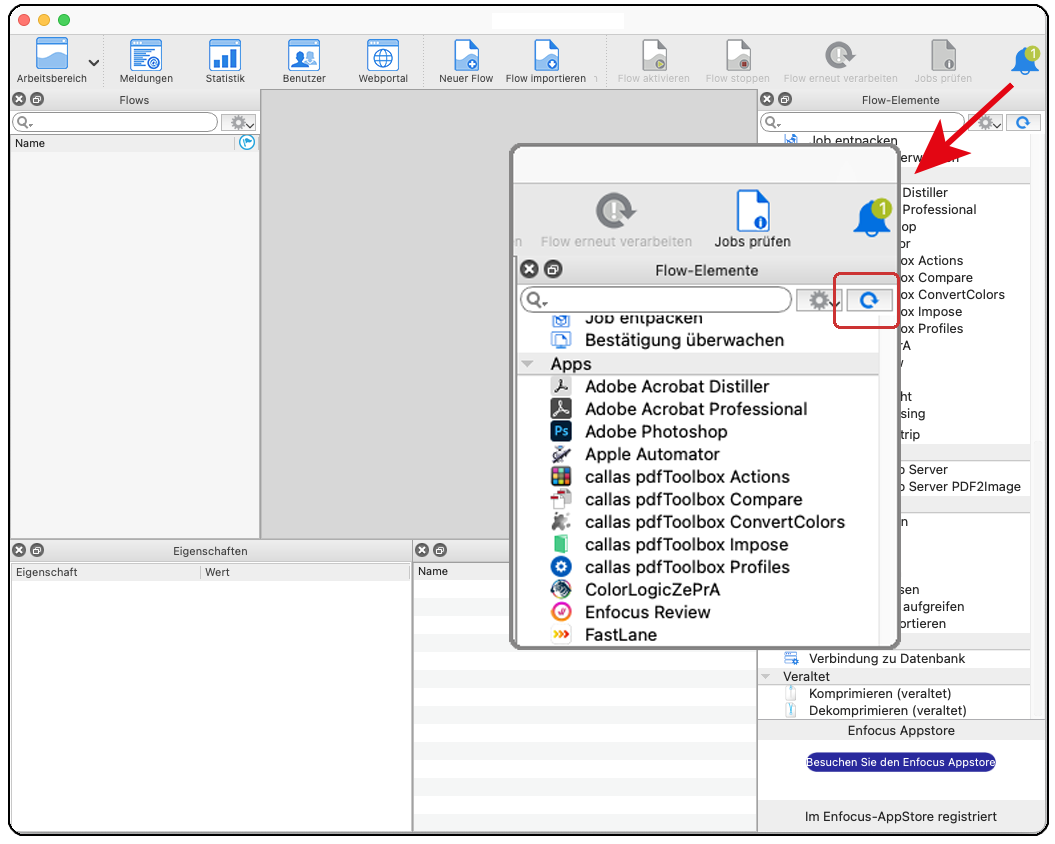Image resolution: width=1055 pixels, height=844 pixels.
Task: Collapse the Veraltet category
Action: (x=766, y=676)
